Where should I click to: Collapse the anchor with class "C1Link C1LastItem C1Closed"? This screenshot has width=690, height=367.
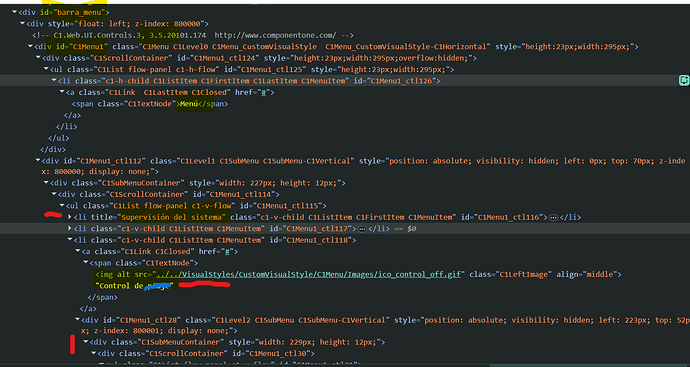62,92
